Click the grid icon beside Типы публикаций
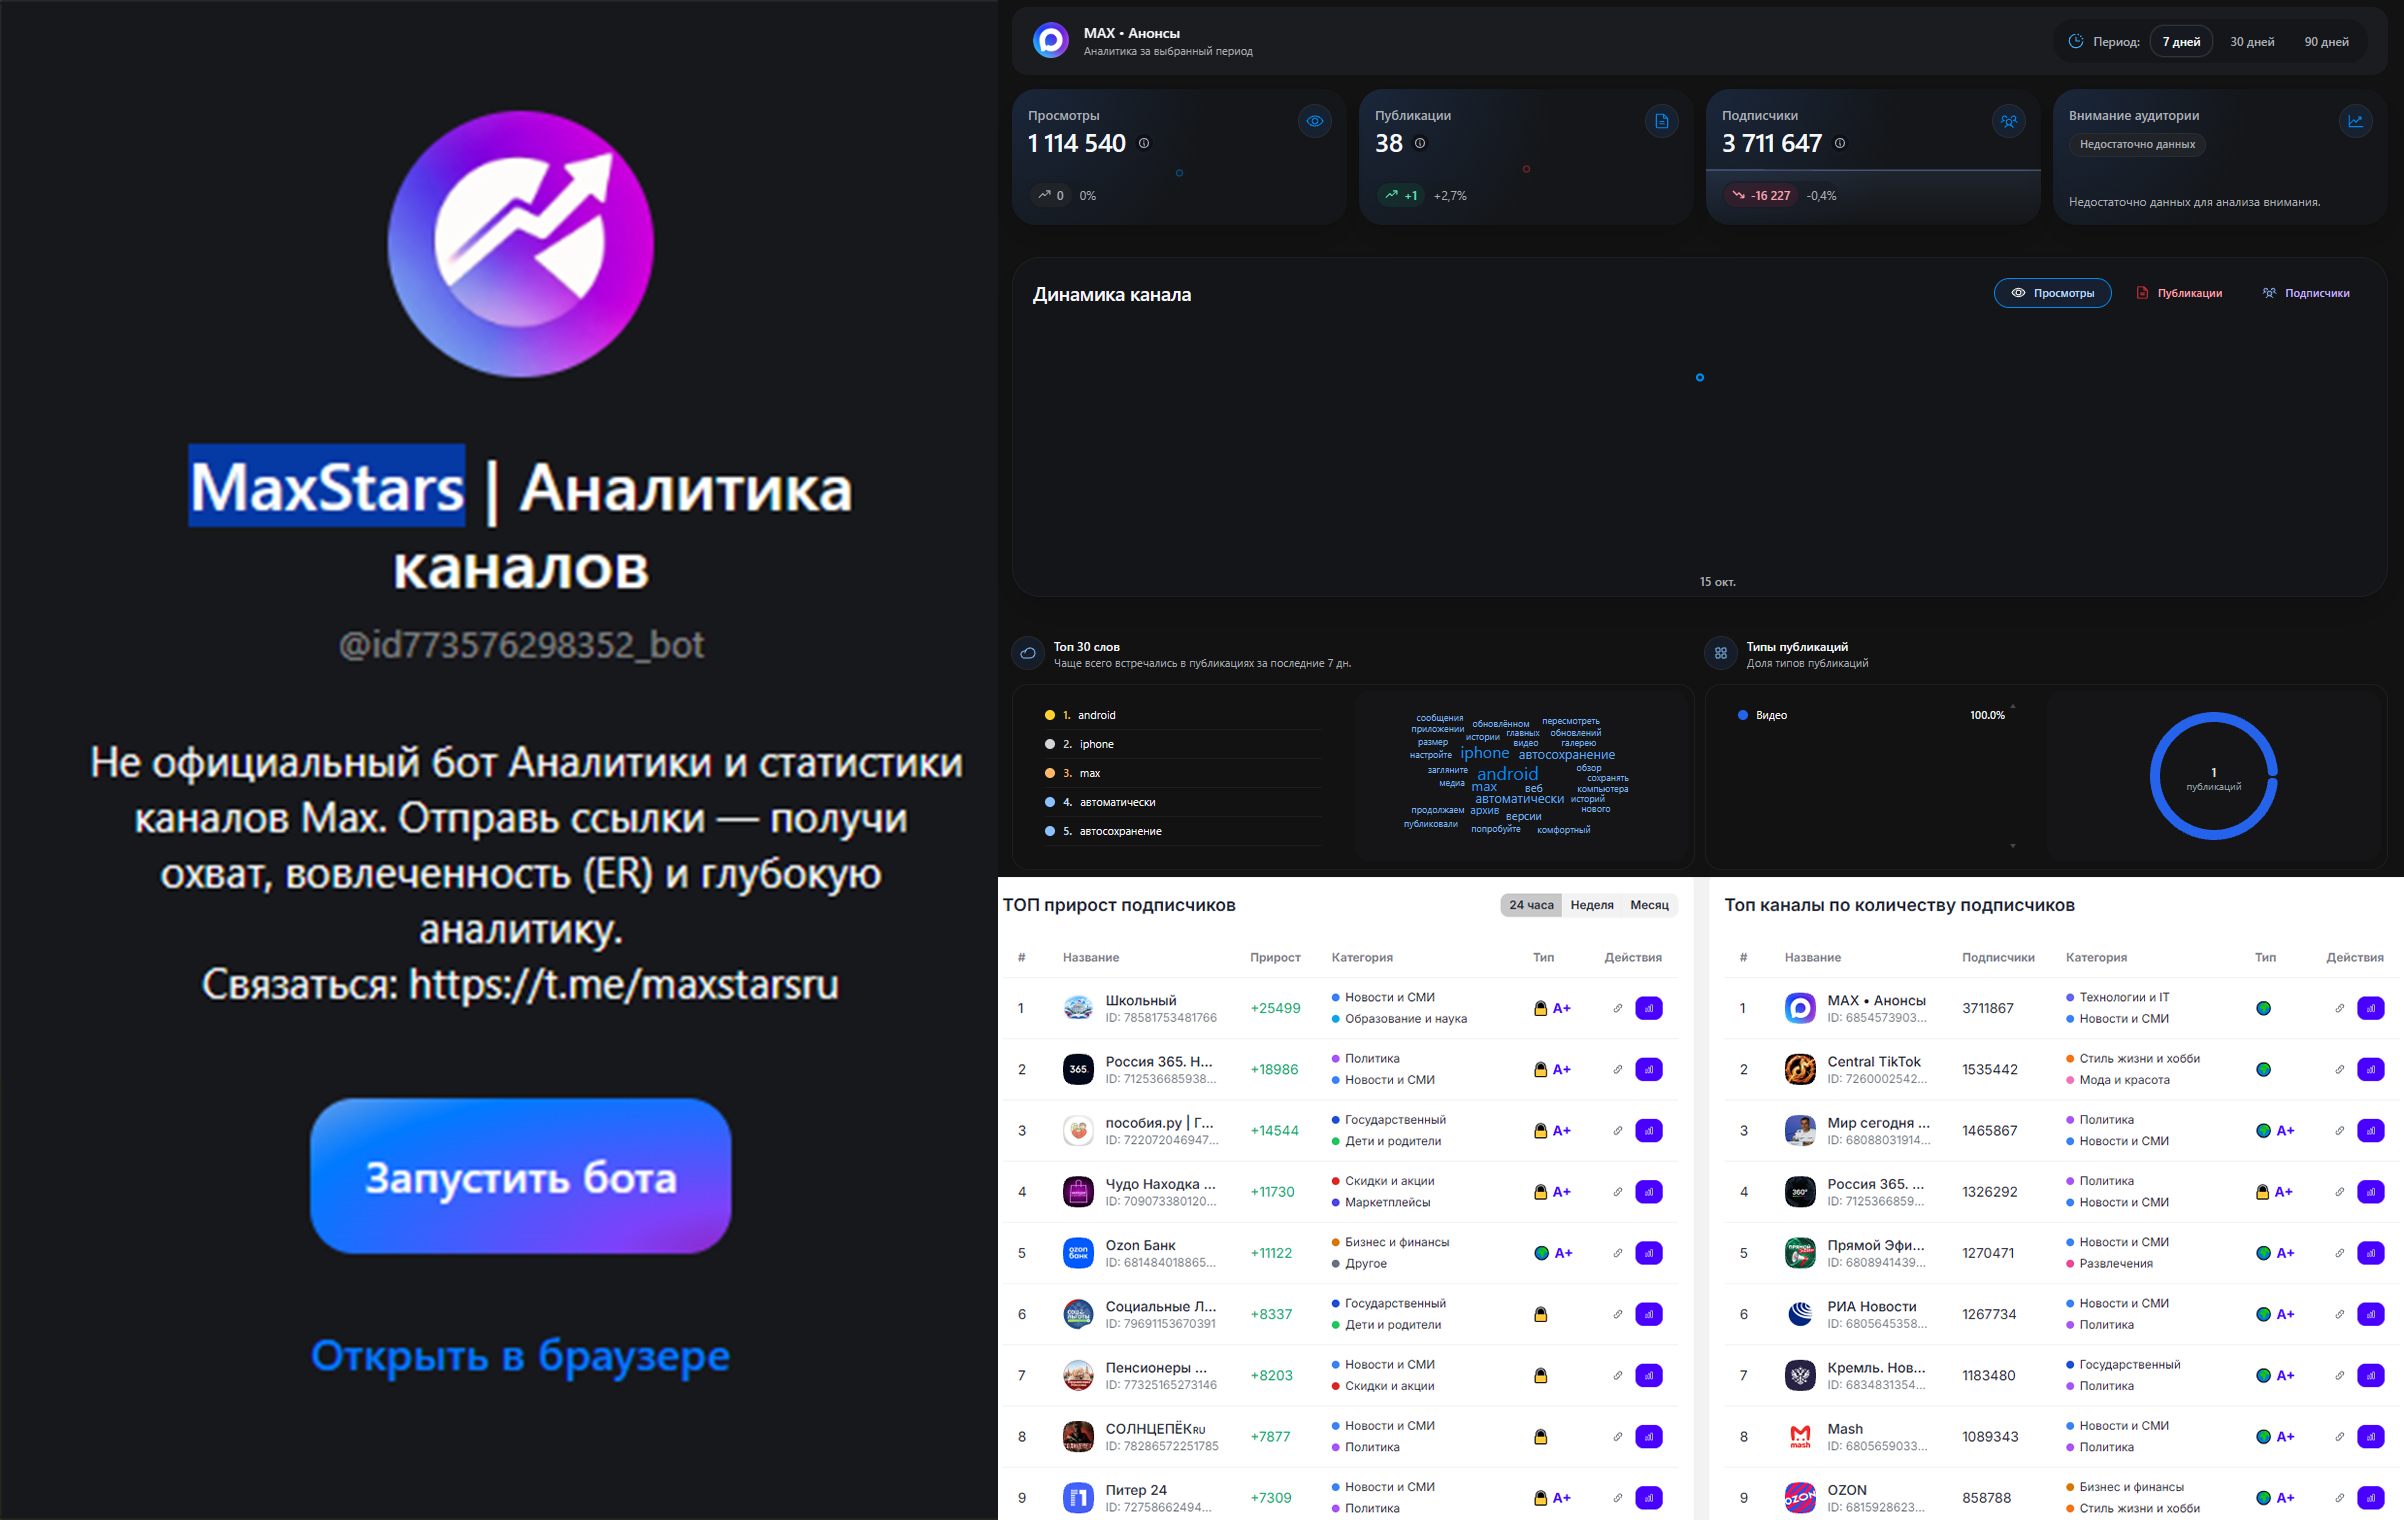 coord(1721,653)
